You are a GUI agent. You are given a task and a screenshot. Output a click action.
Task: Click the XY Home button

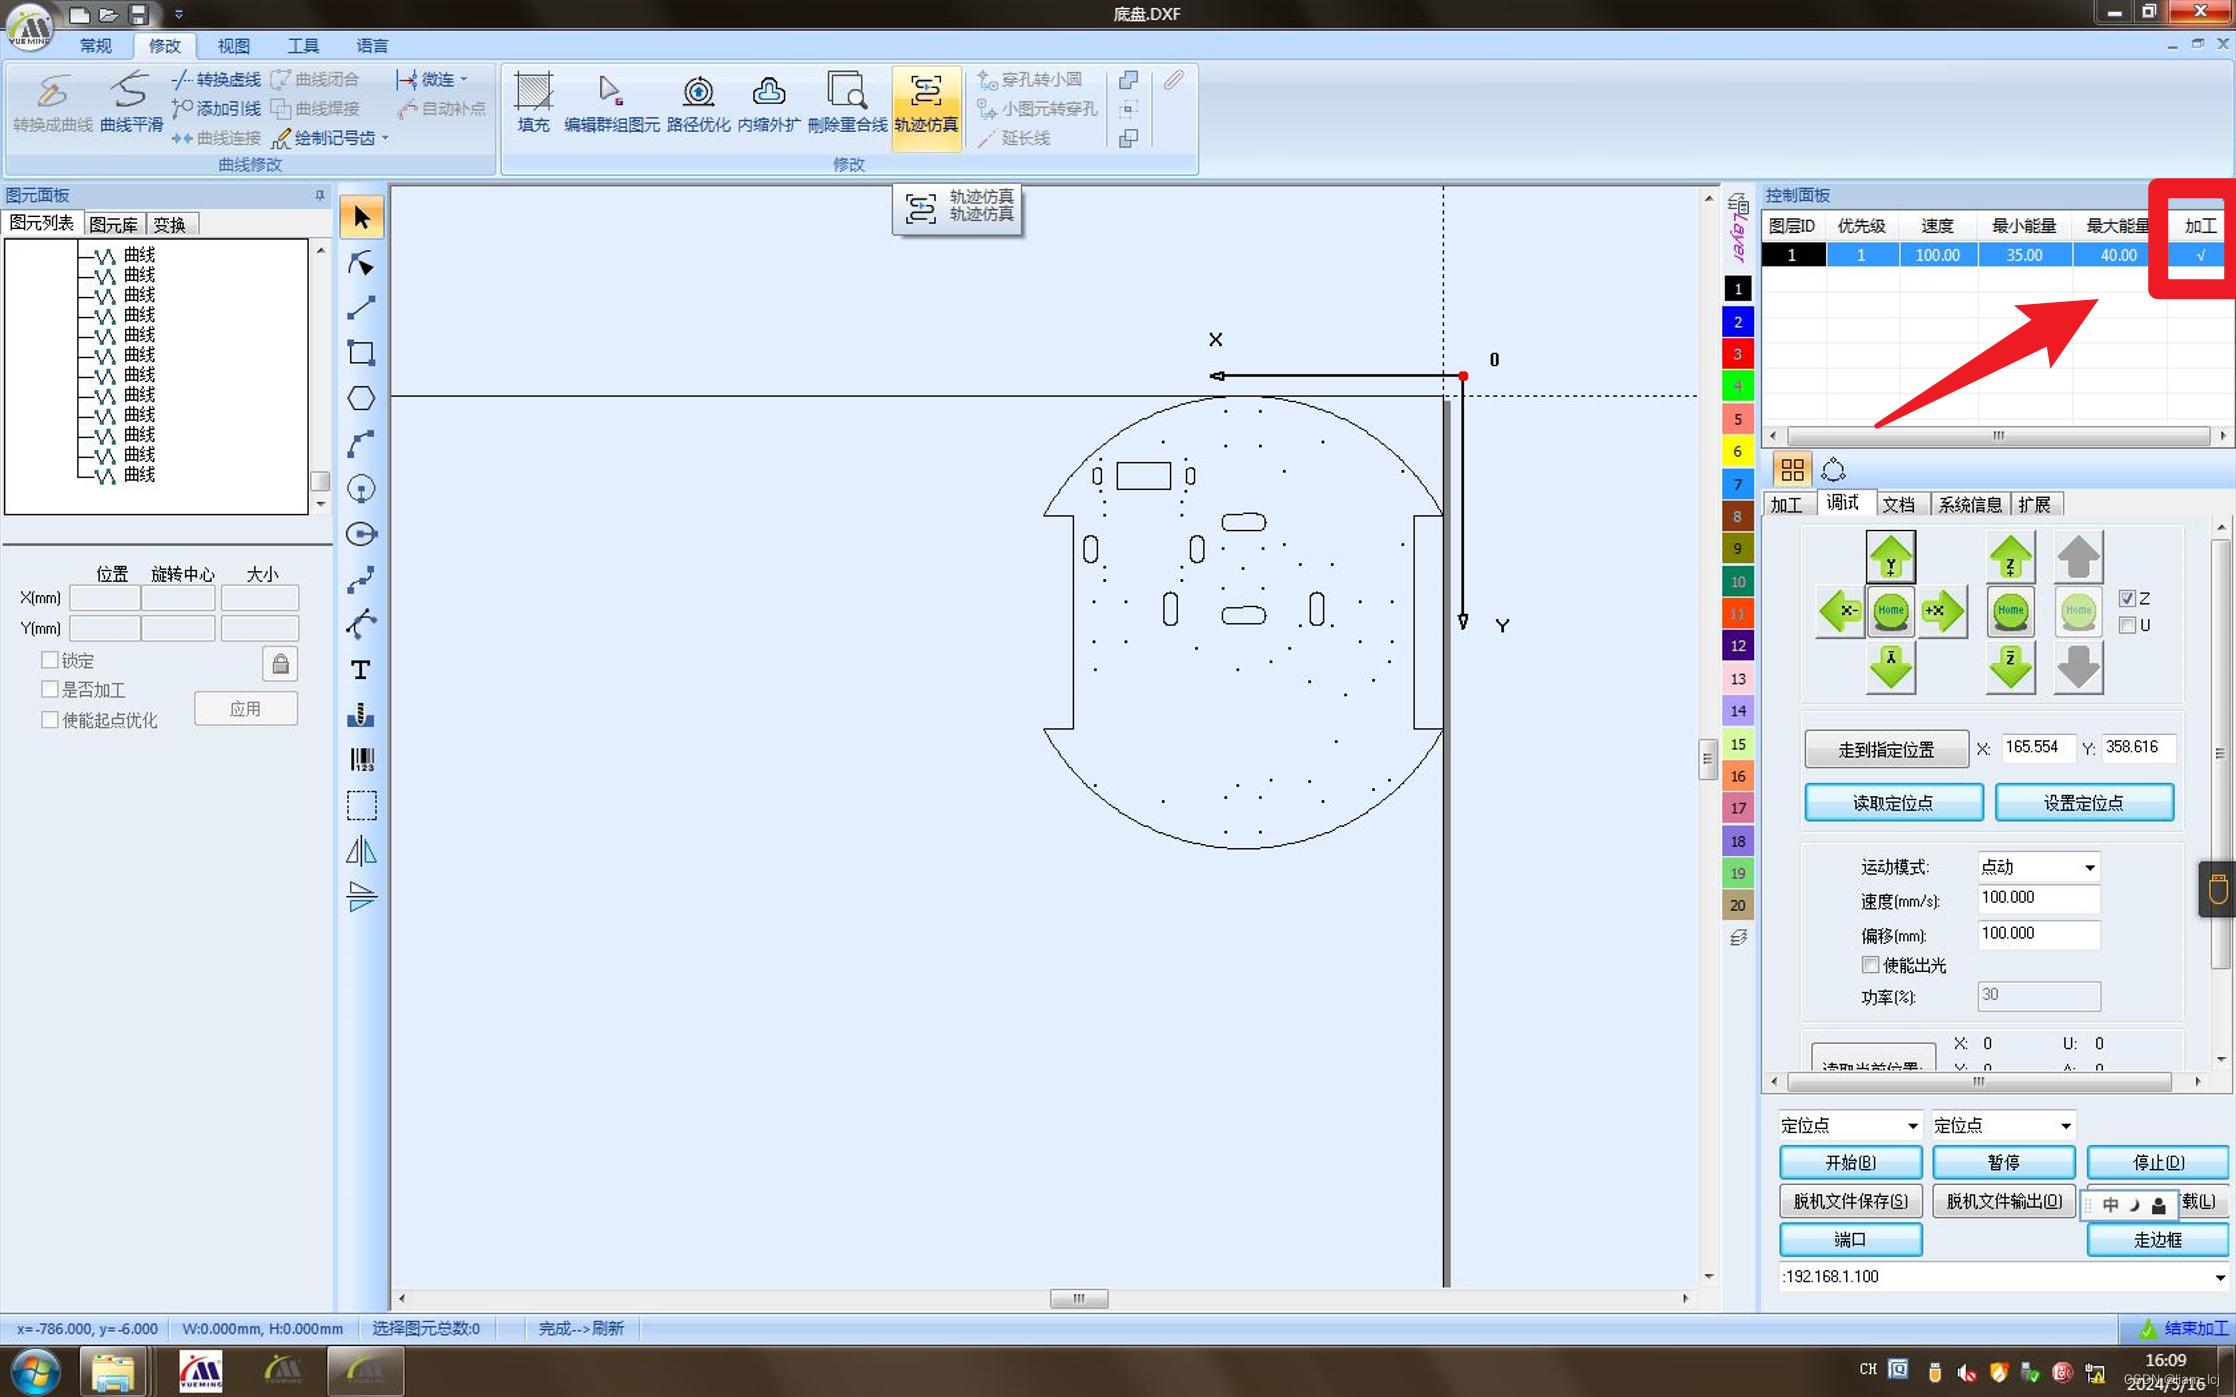pos(1890,611)
